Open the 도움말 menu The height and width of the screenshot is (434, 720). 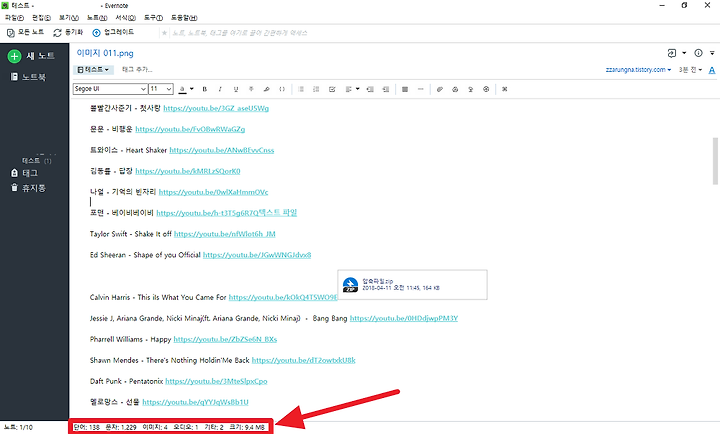pos(184,17)
